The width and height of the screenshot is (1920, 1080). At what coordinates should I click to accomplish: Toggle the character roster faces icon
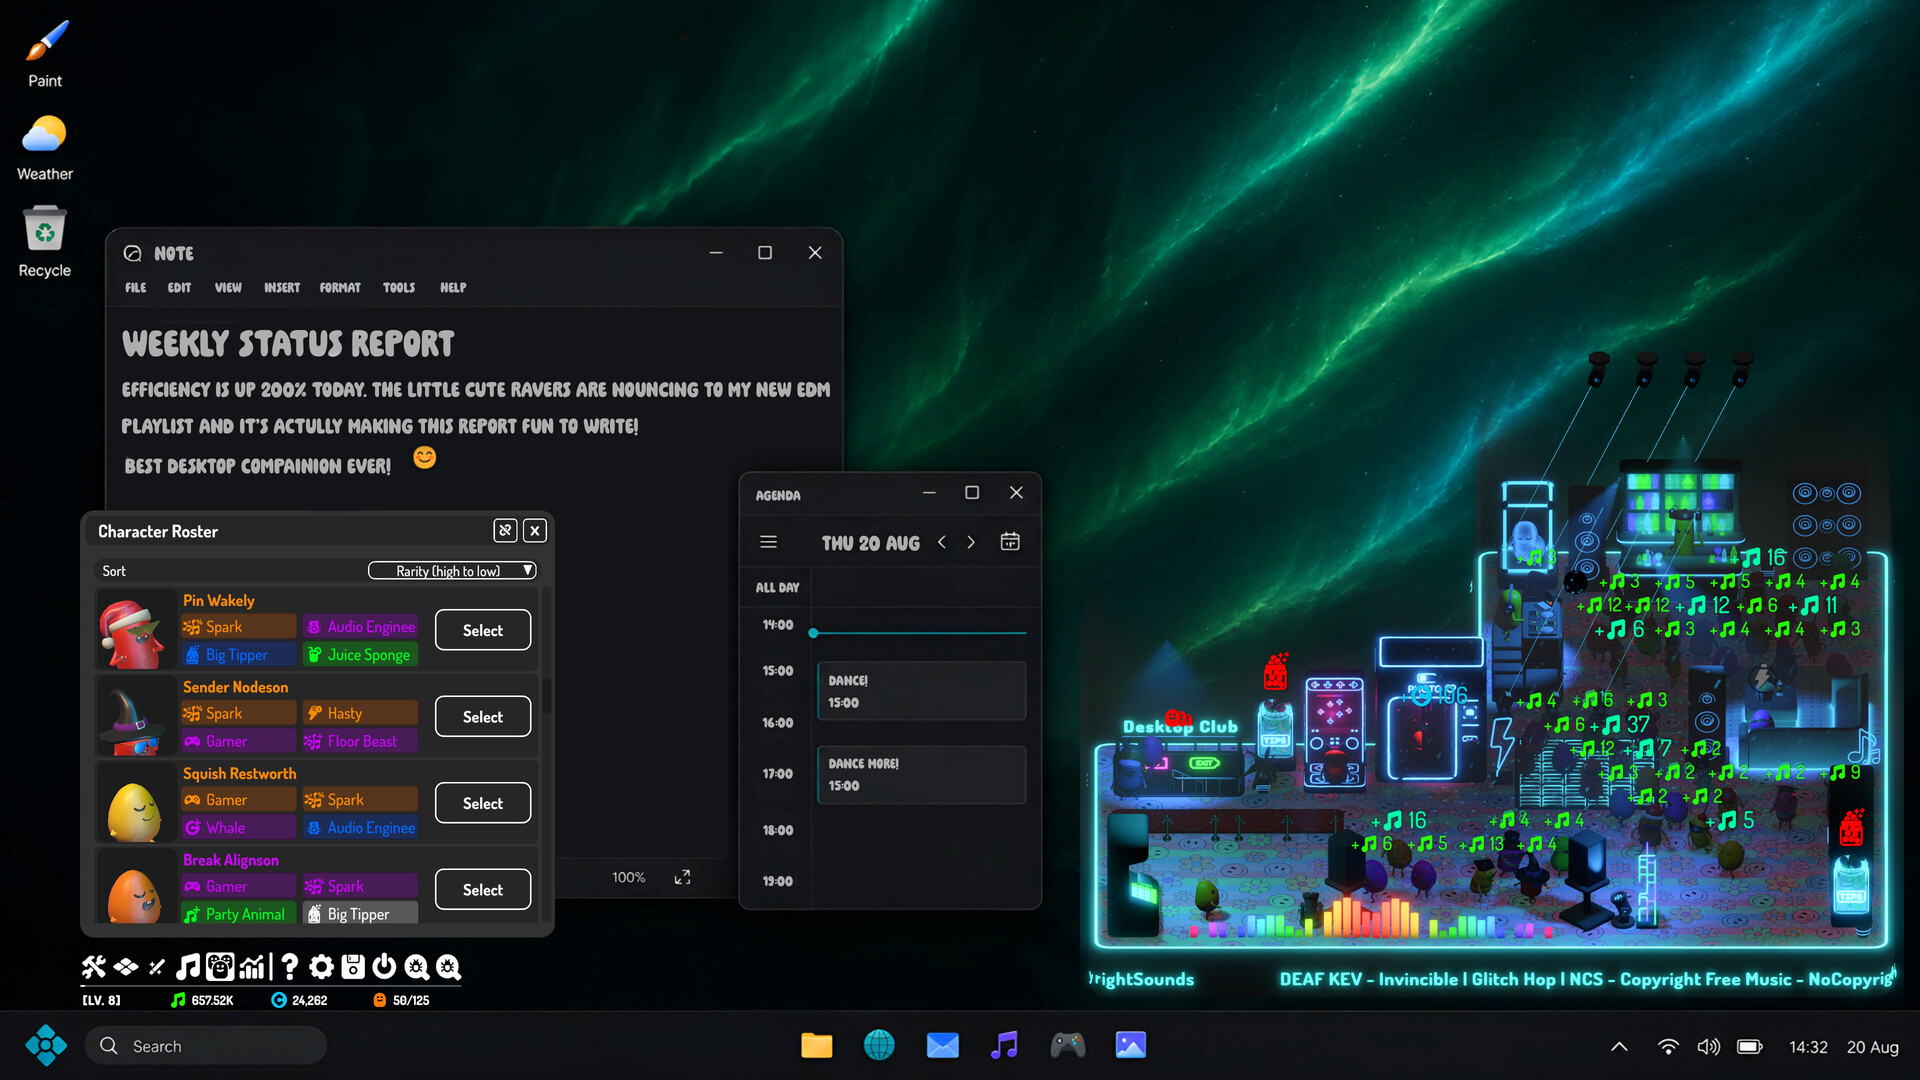(x=220, y=966)
